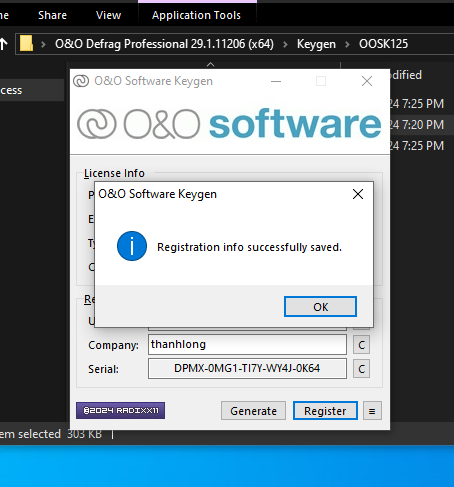Open the keygen hamburger menu button
Screen dimensions: 454x487
click(372, 411)
